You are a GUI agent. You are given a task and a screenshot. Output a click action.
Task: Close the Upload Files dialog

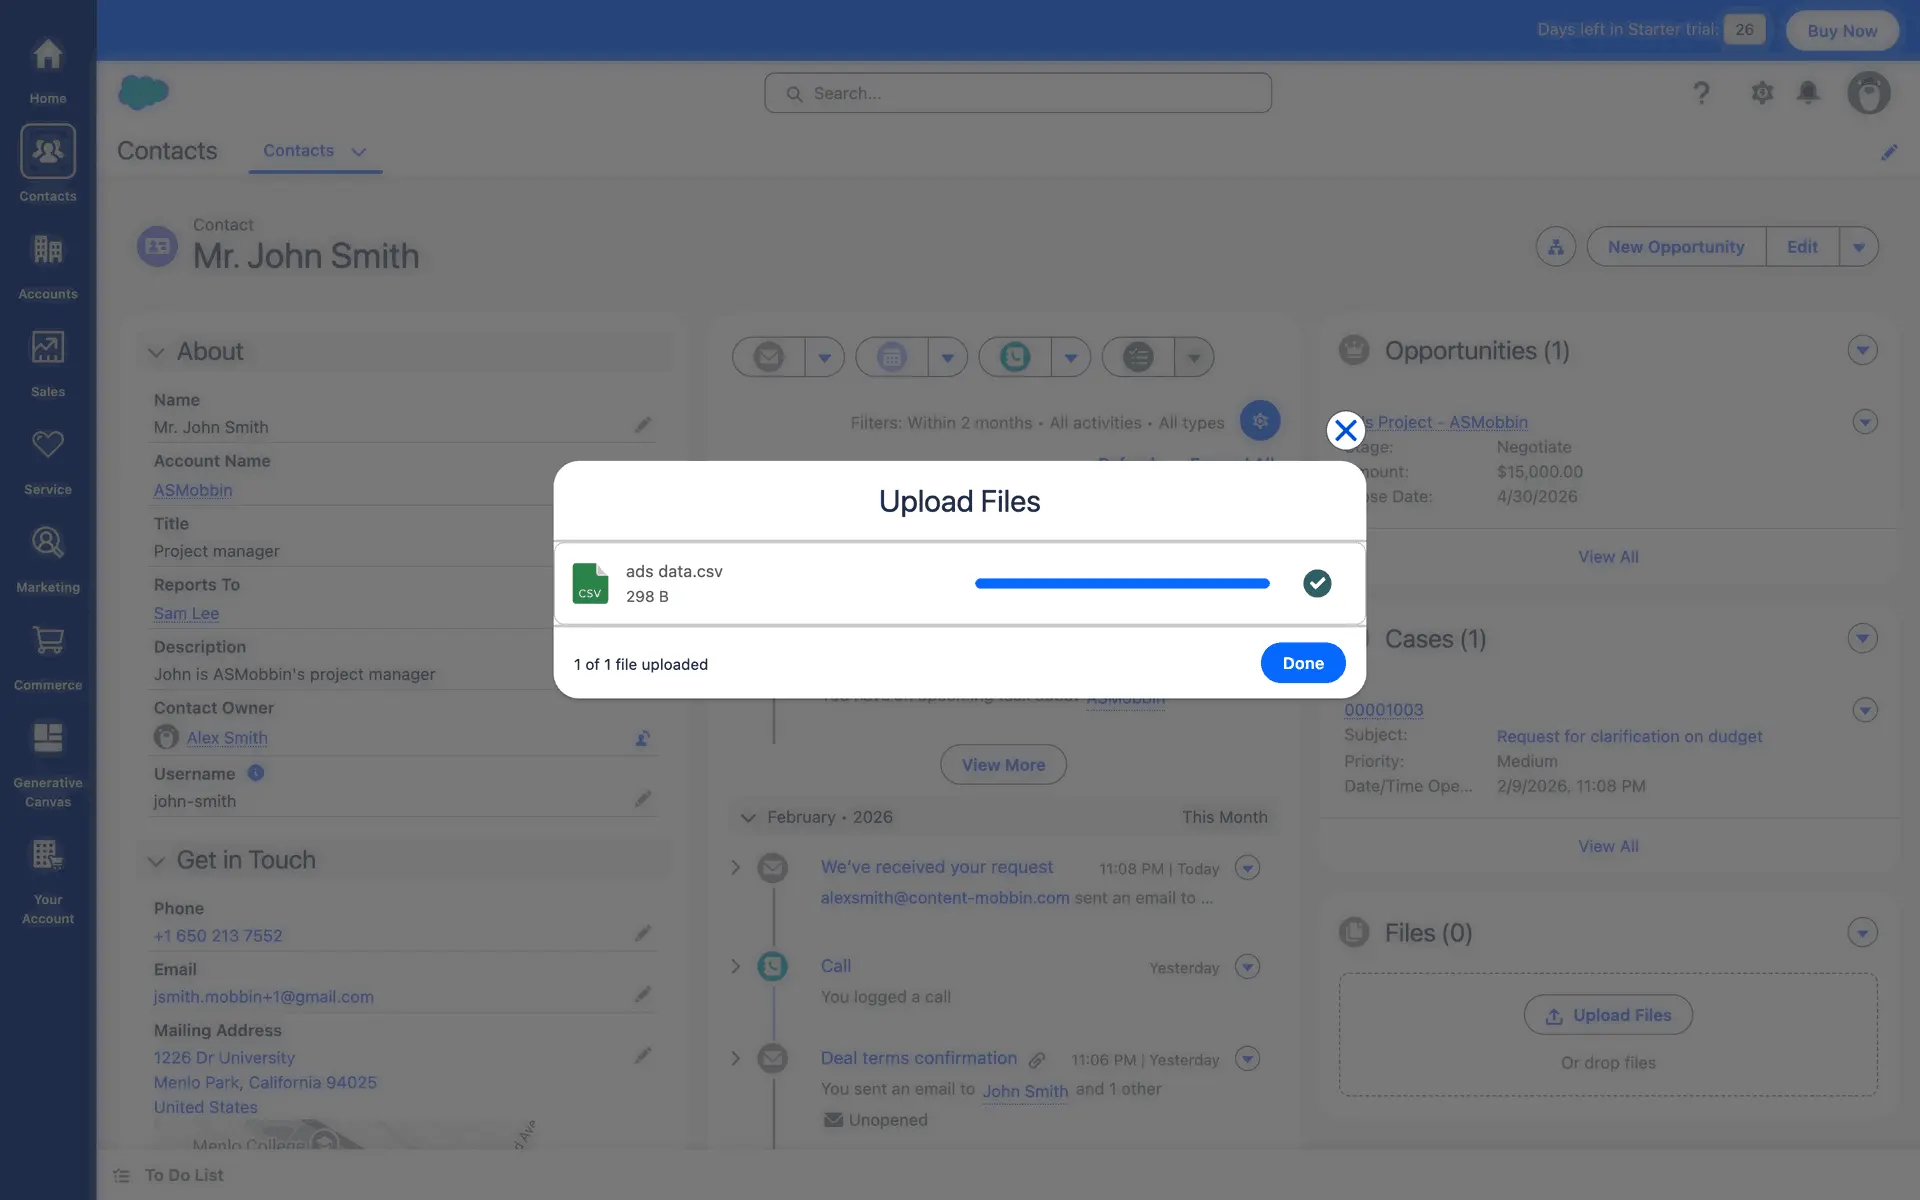click(1345, 430)
